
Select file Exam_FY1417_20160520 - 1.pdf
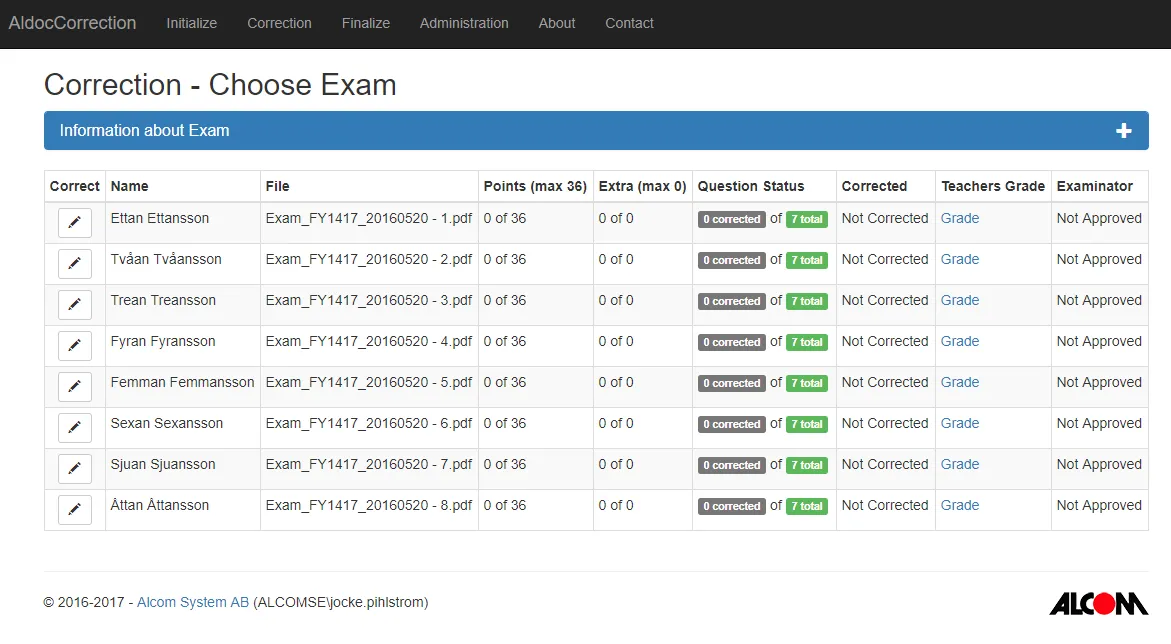click(369, 218)
